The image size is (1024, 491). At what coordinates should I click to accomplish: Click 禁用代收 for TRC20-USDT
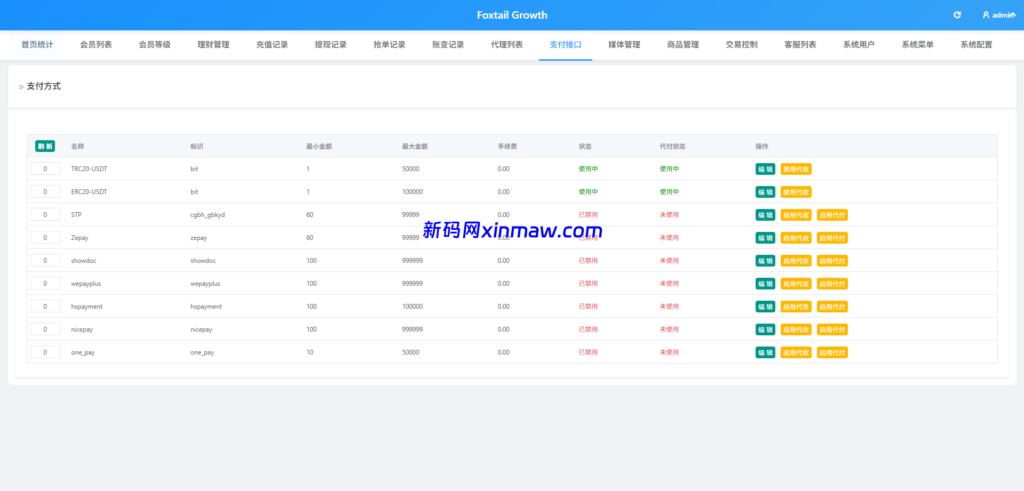(796, 169)
